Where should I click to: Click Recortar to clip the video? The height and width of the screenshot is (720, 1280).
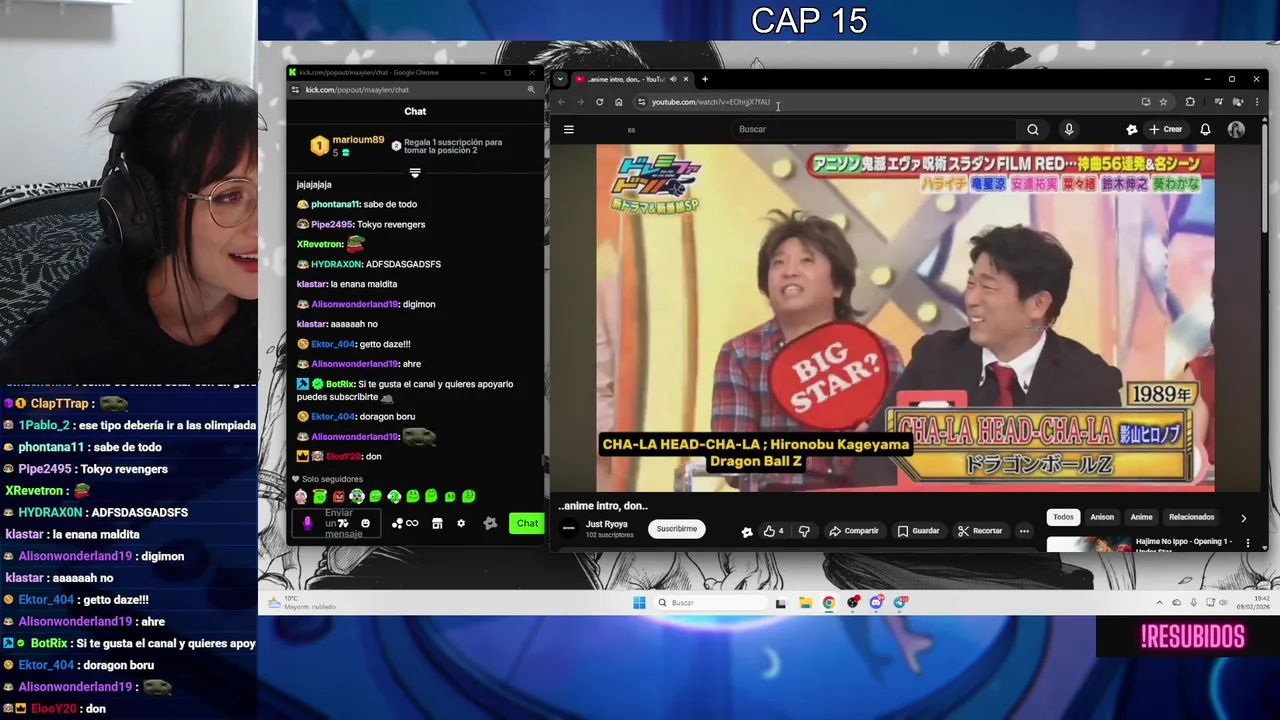click(980, 531)
